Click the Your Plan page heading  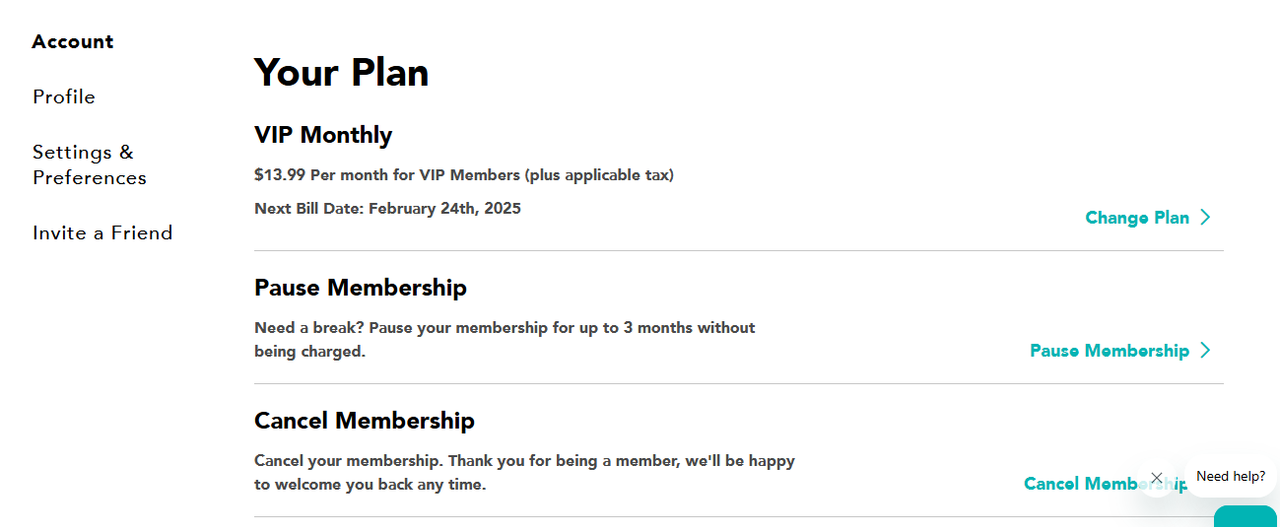[341, 73]
